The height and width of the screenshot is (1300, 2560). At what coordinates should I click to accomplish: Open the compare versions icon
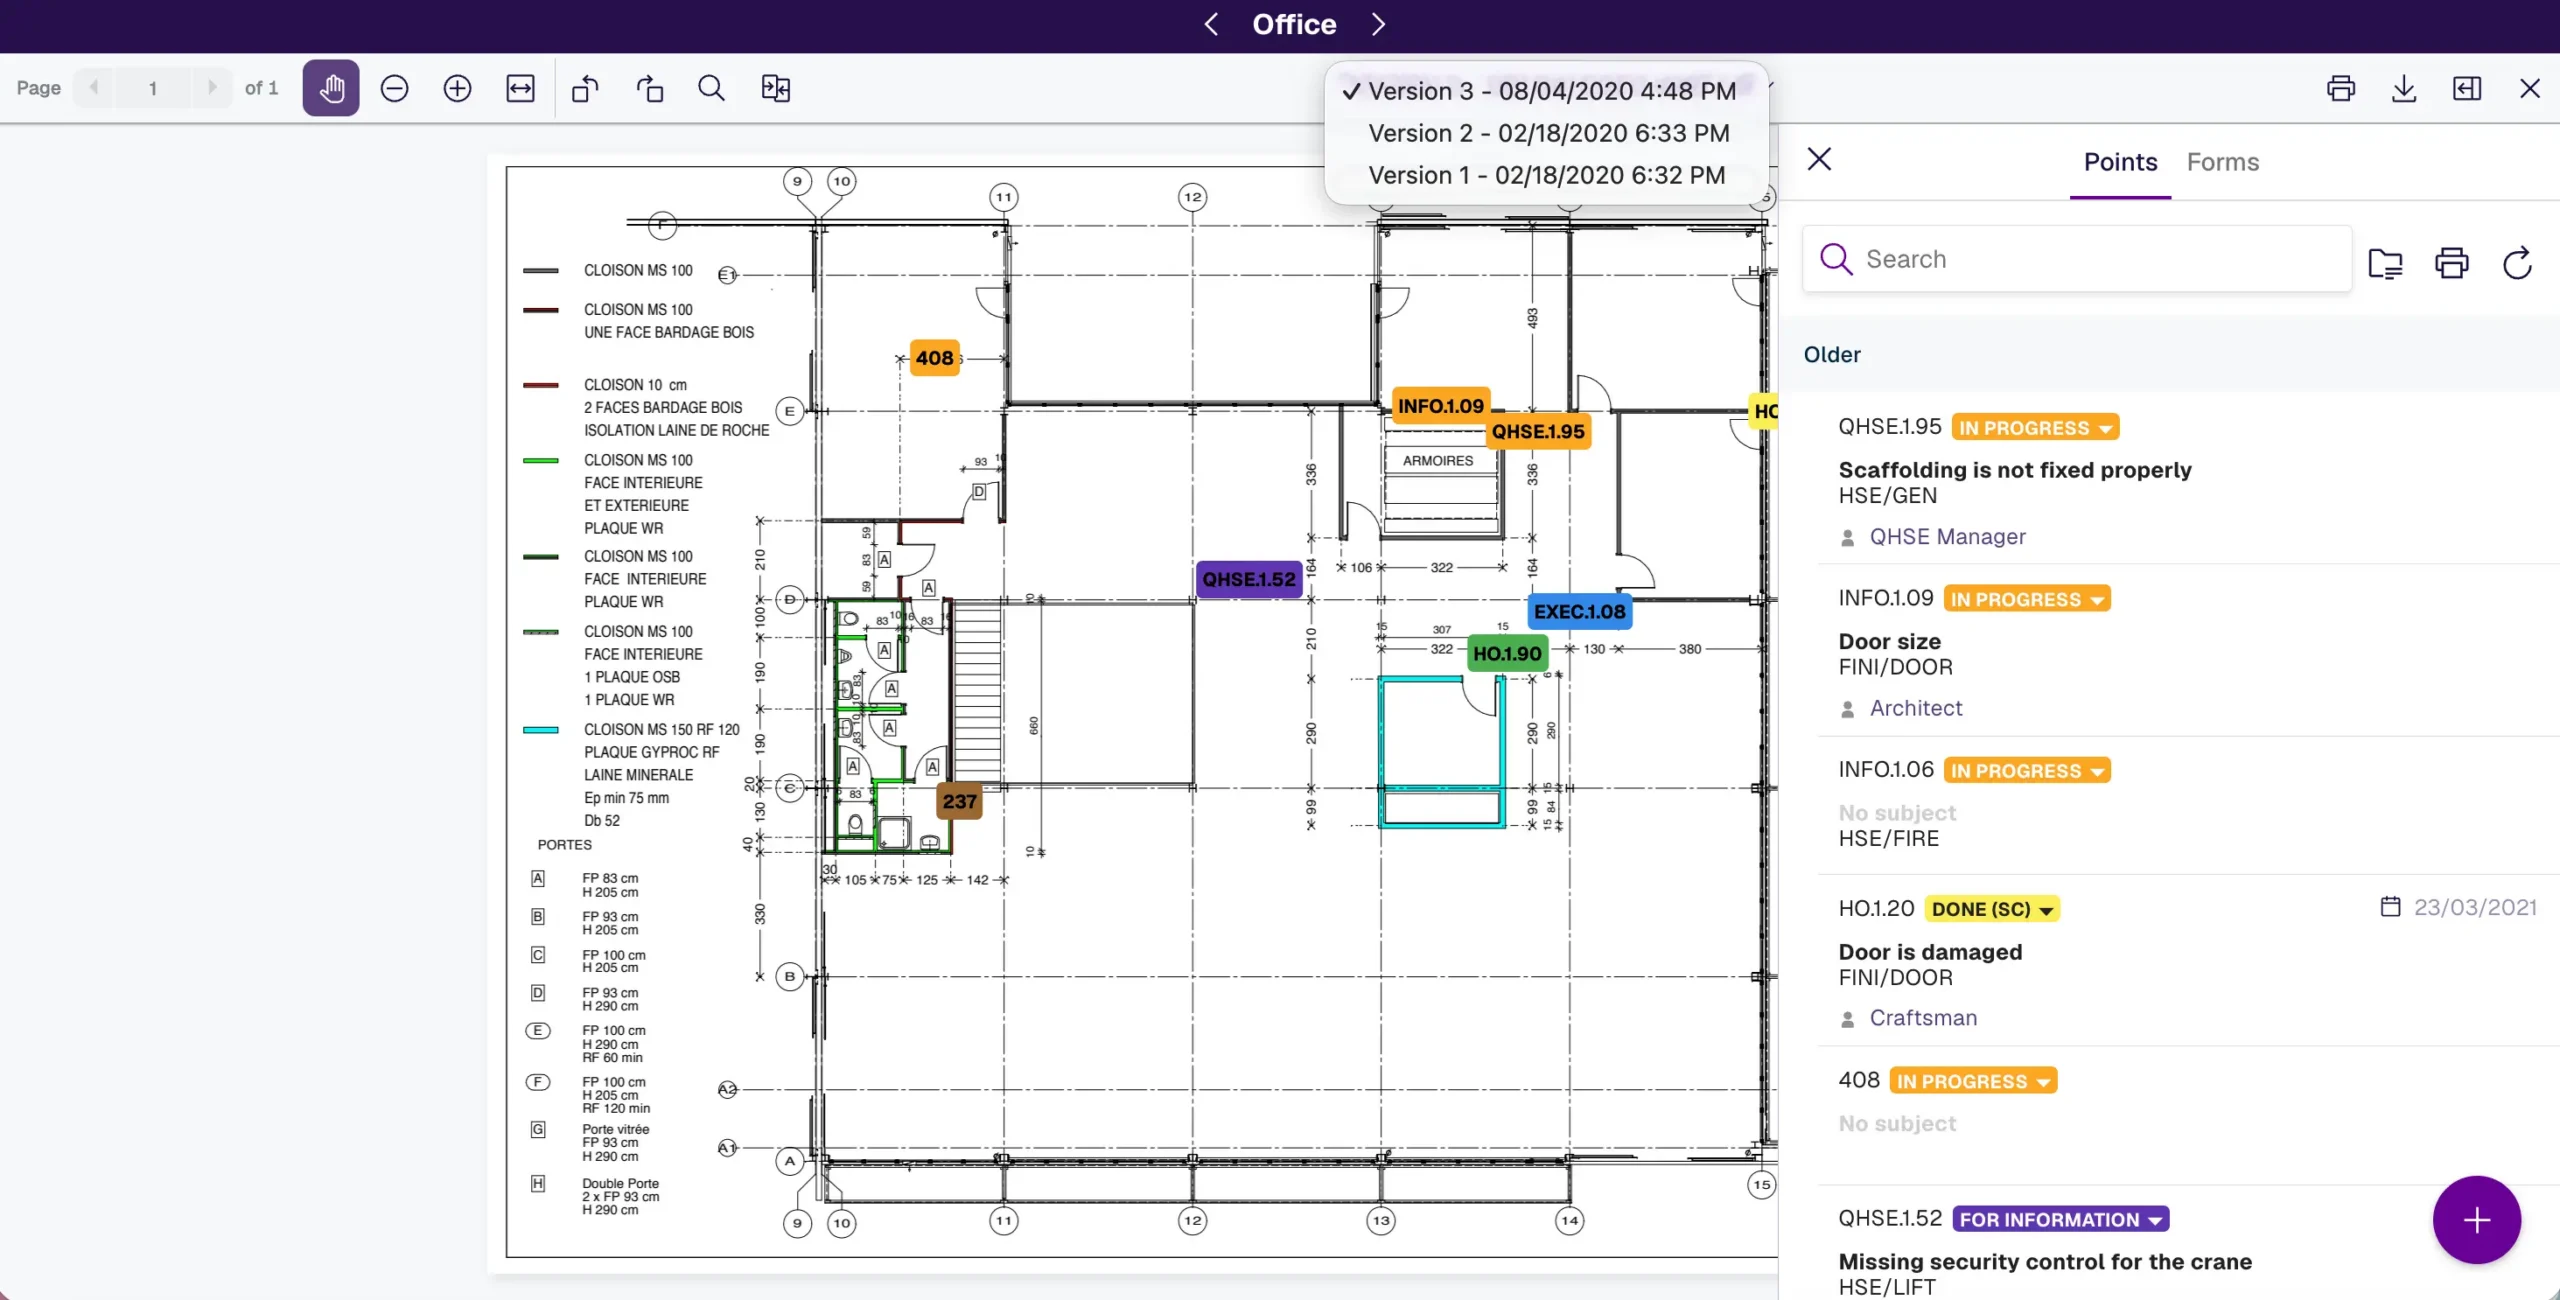tap(776, 88)
